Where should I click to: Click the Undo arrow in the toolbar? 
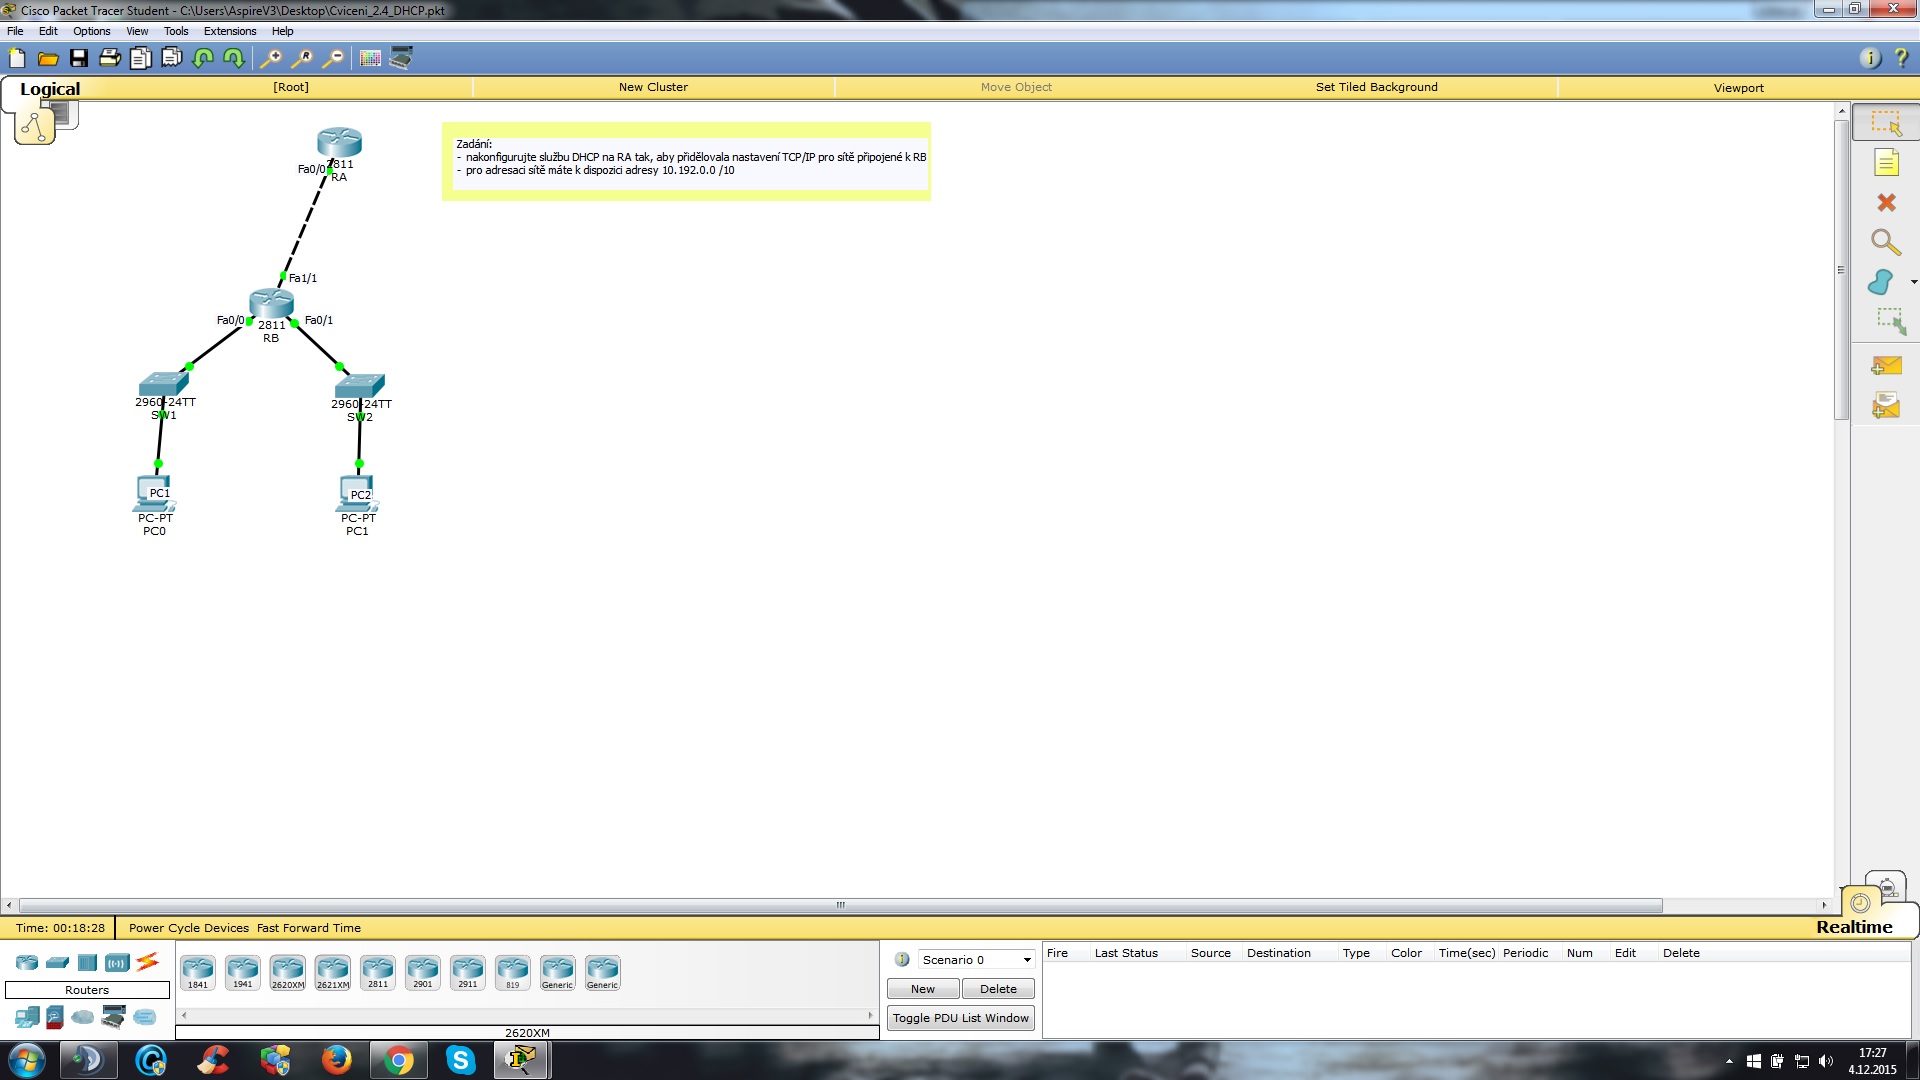203,58
